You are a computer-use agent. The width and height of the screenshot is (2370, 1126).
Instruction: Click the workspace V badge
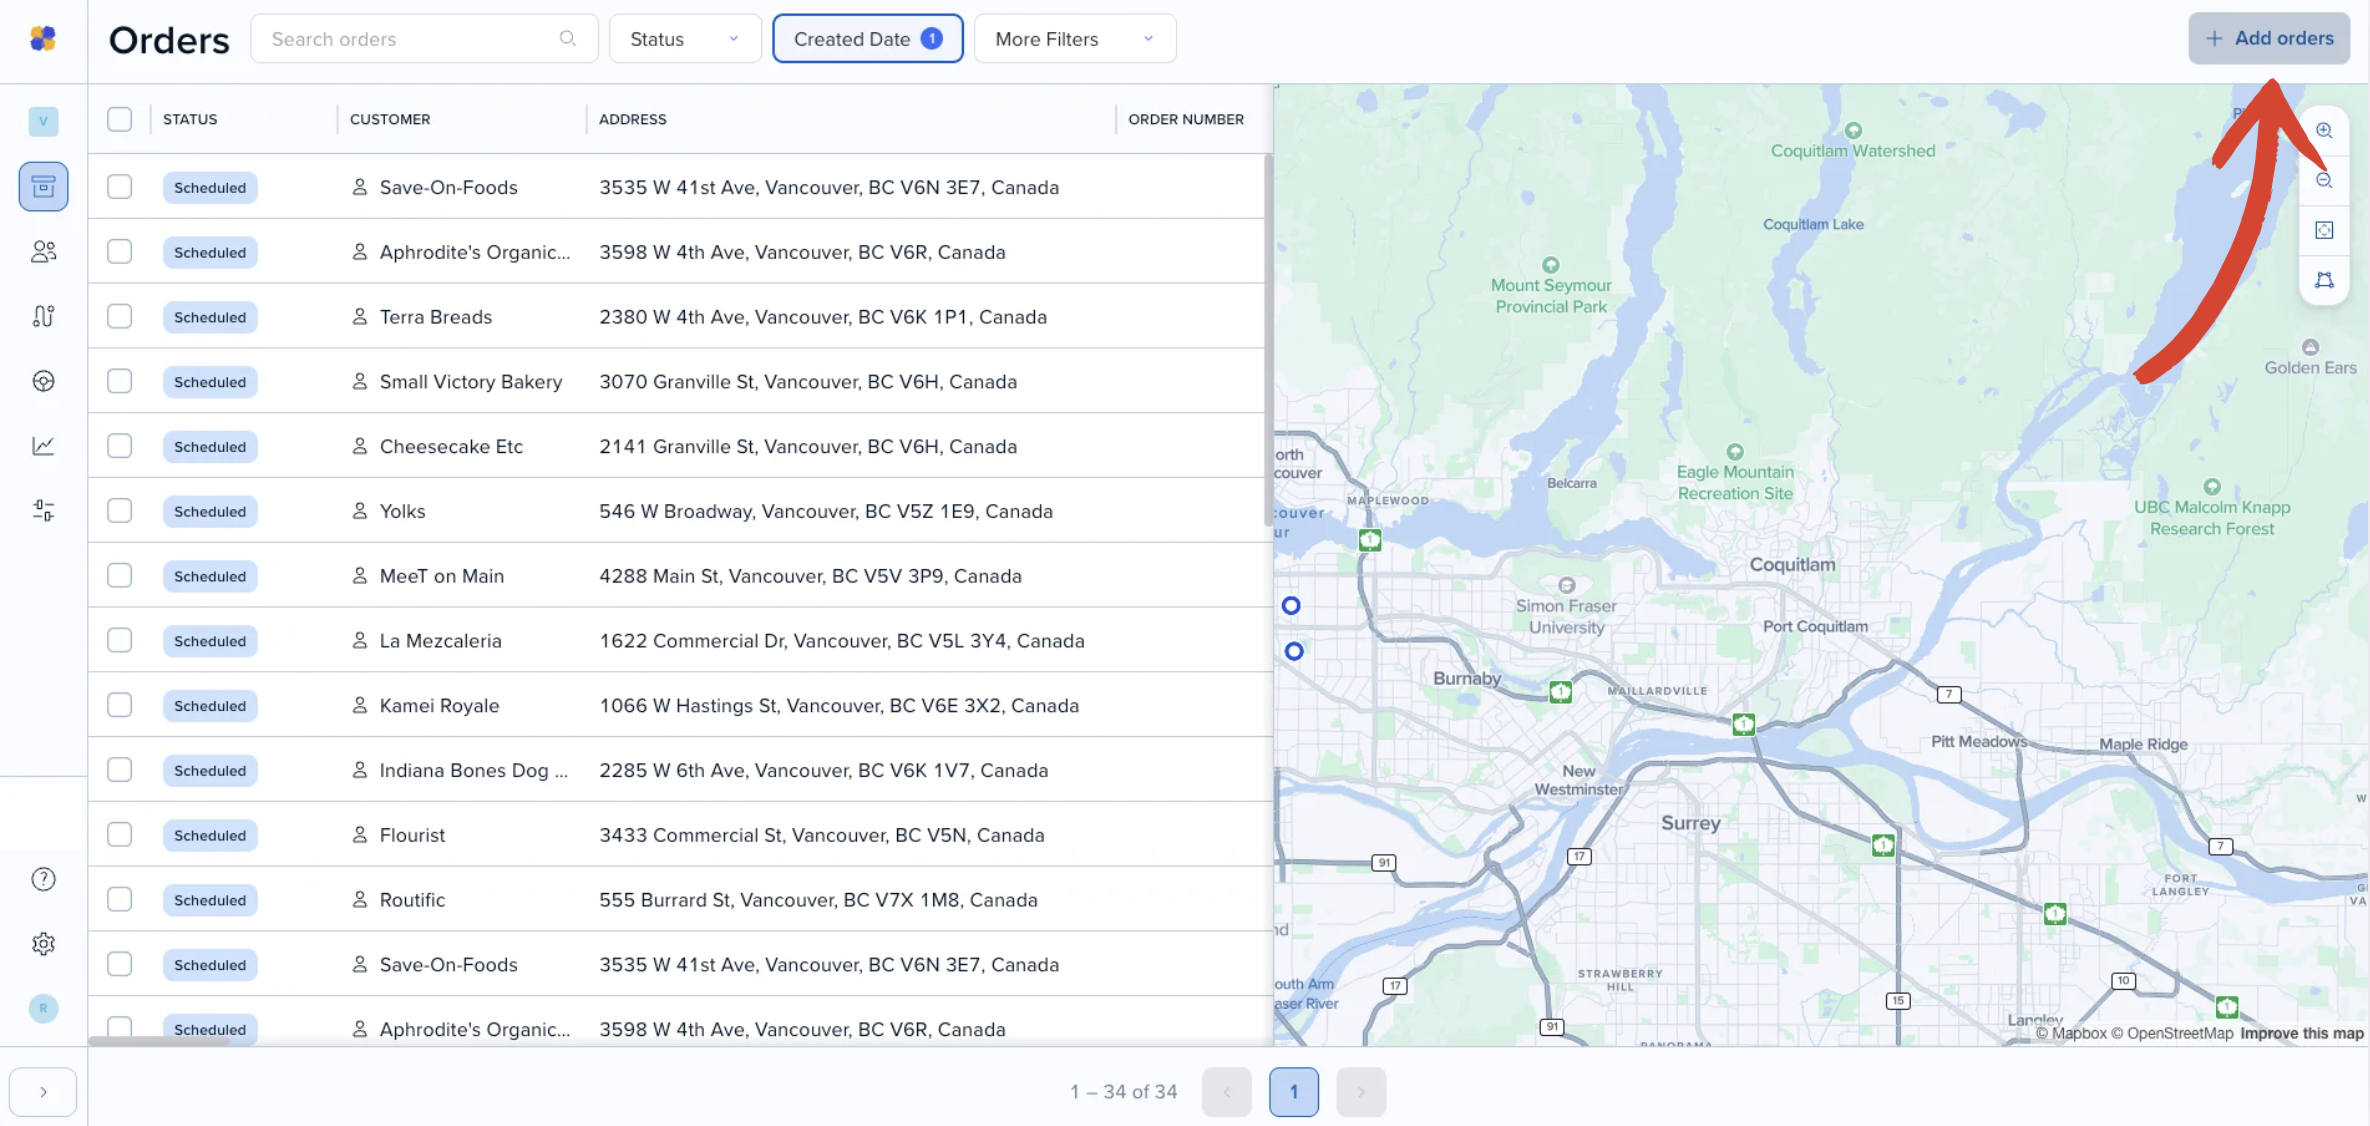(x=43, y=121)
